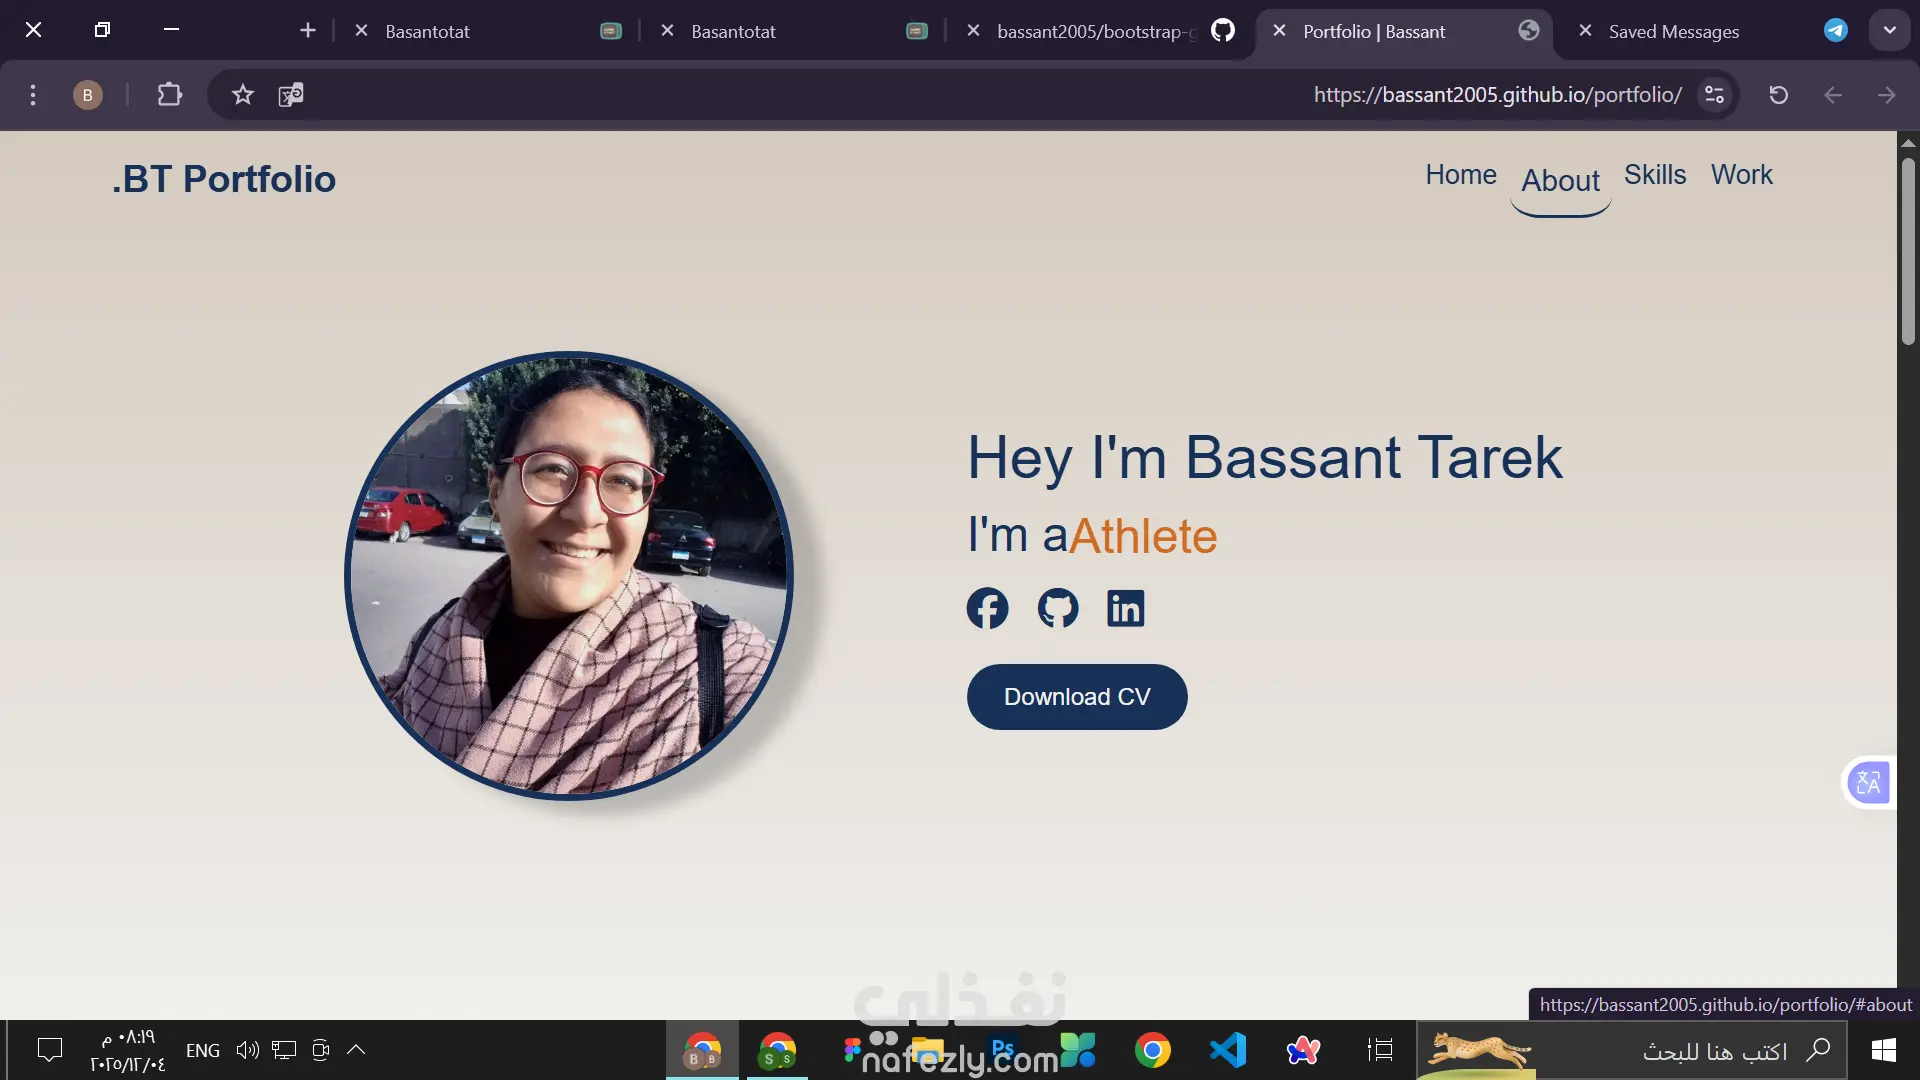Open the Facebook profile icon
1920x1080 pixels.
coord(987,608)
